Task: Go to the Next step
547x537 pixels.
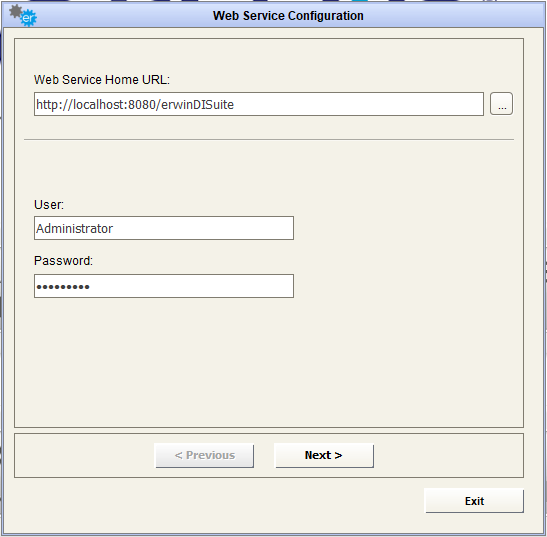Action: [324, 455]
